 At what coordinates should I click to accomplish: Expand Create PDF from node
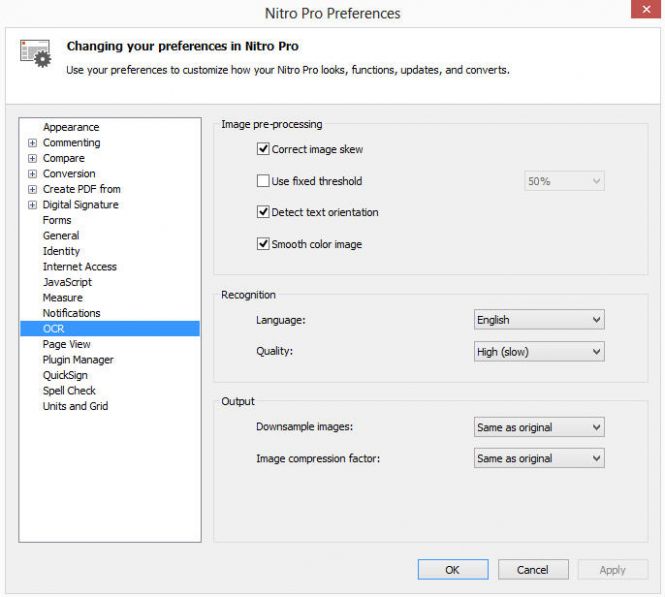click(x=32, y=189)
